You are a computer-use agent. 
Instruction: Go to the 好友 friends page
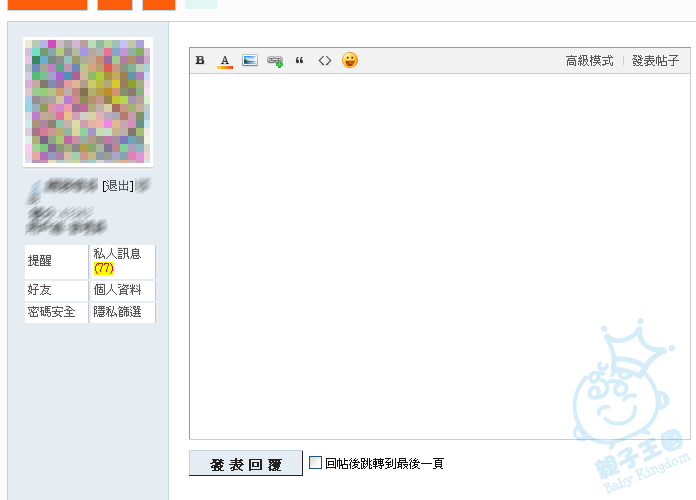point(40,290)
